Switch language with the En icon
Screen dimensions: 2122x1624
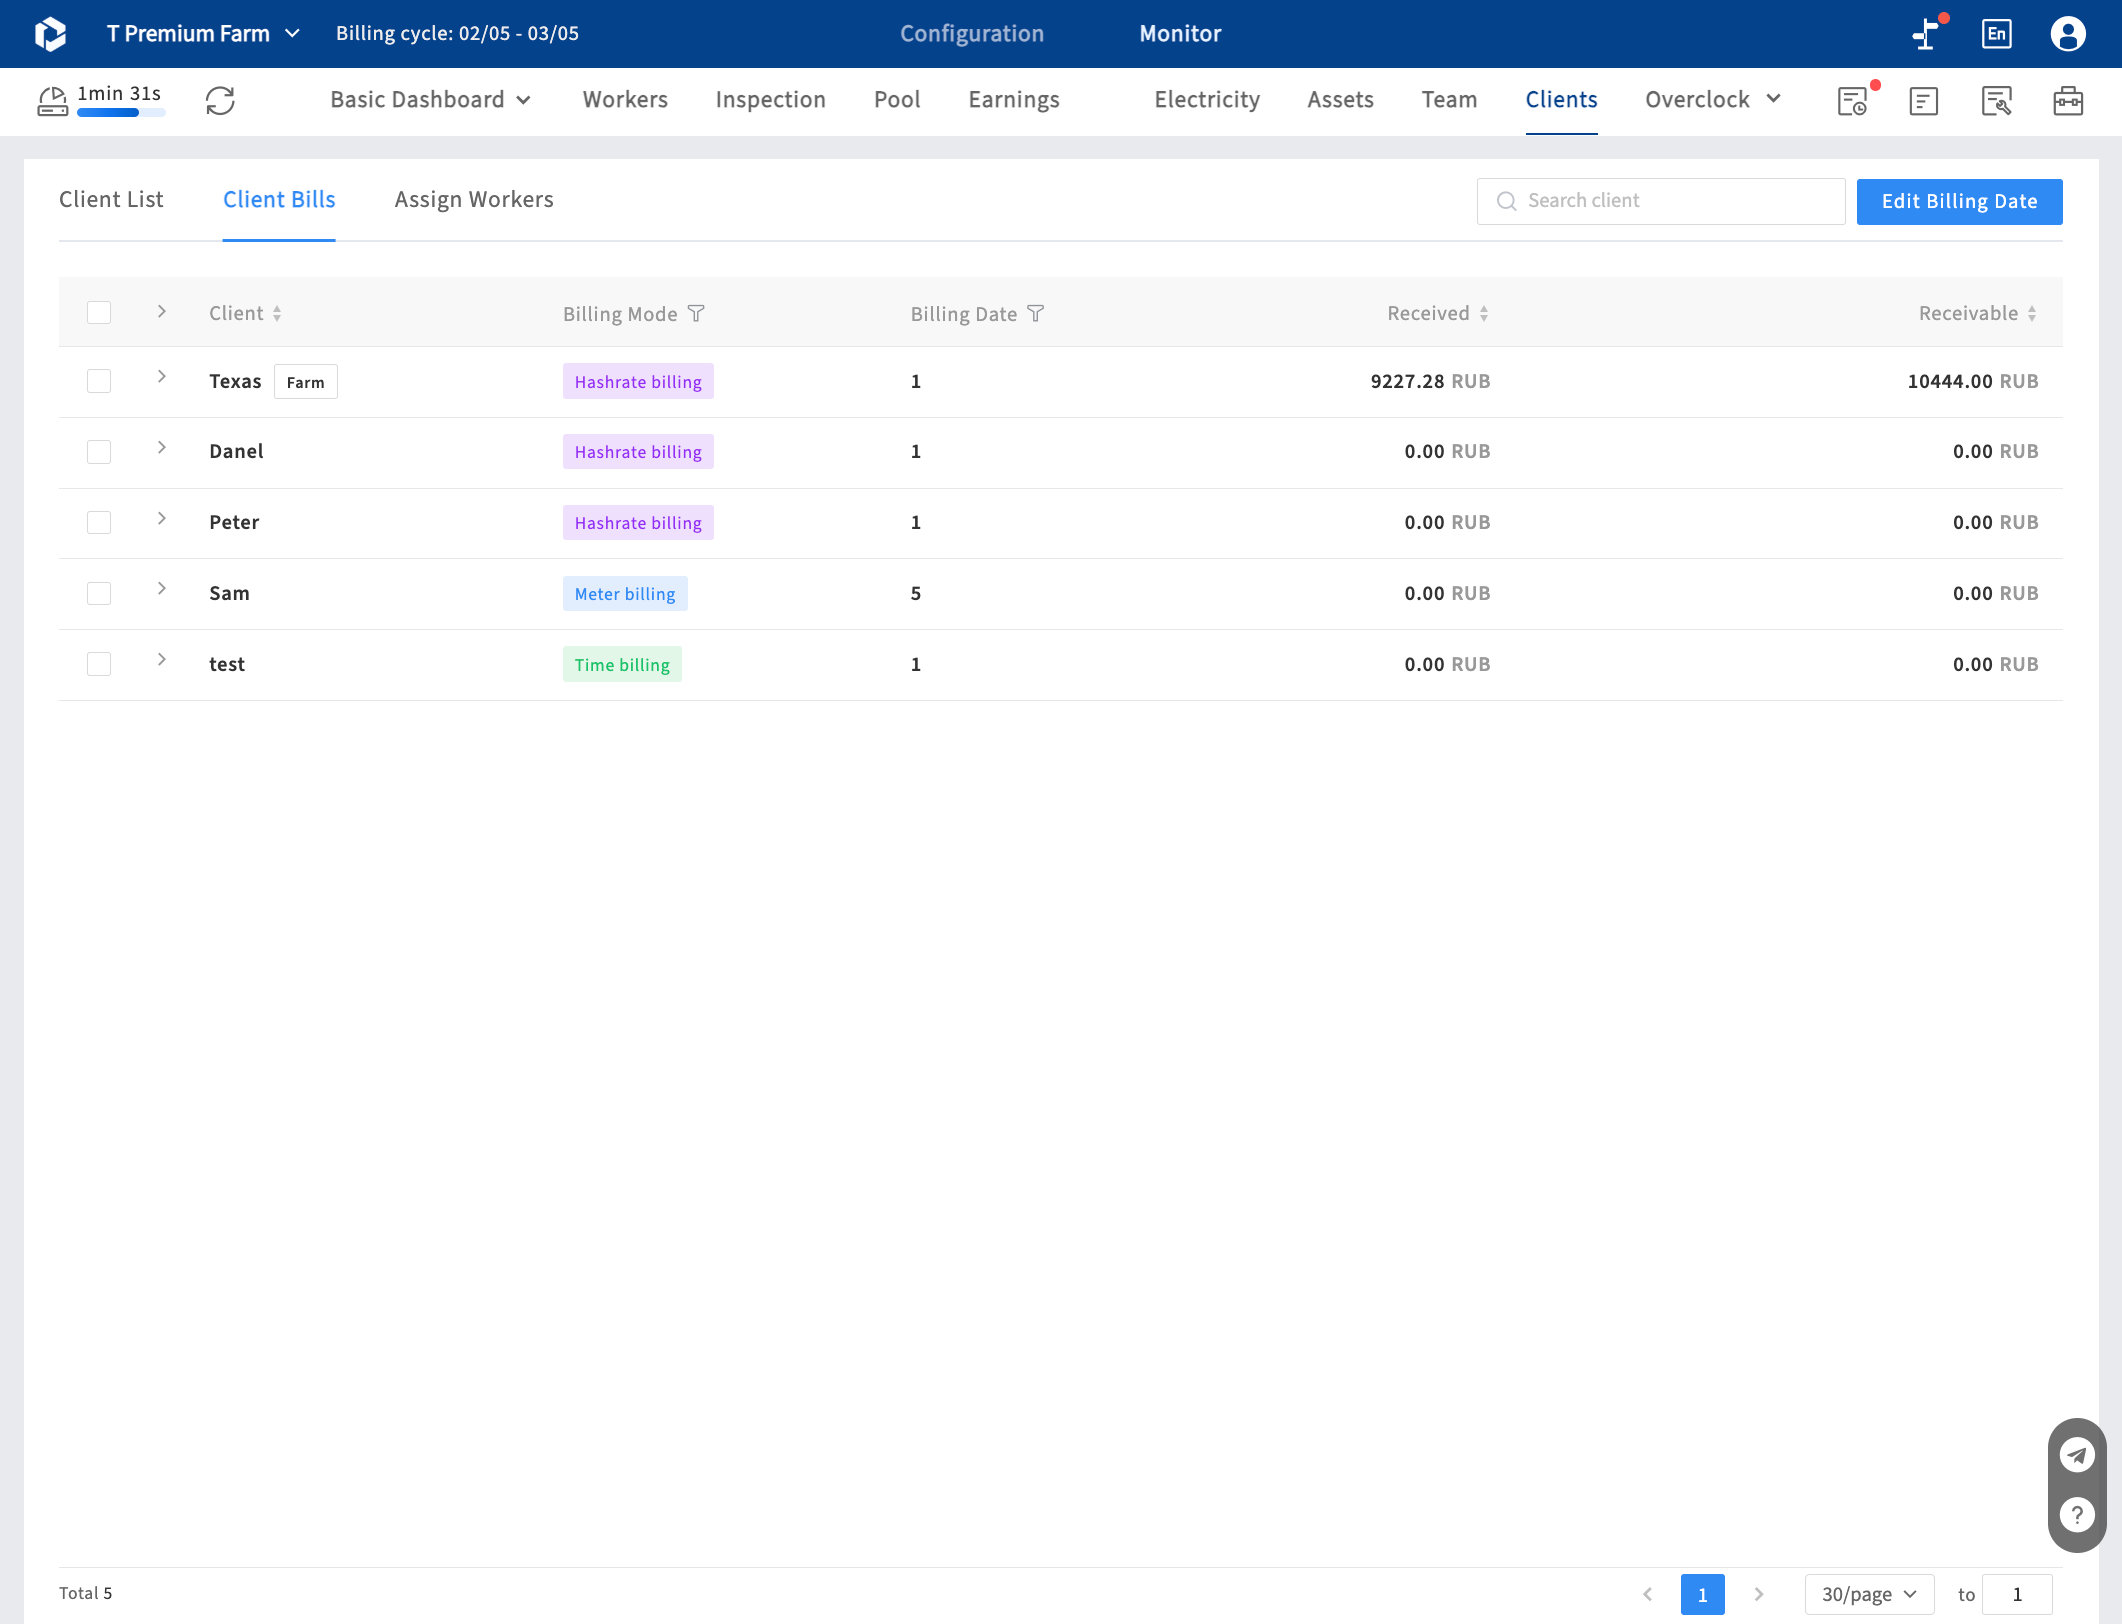[1996, 34]
